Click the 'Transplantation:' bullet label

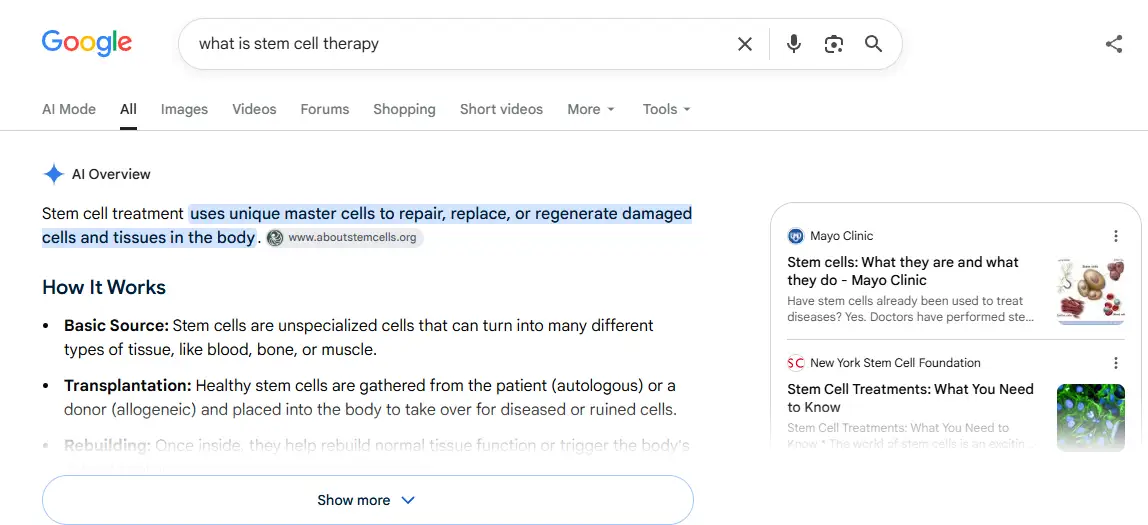127,385
